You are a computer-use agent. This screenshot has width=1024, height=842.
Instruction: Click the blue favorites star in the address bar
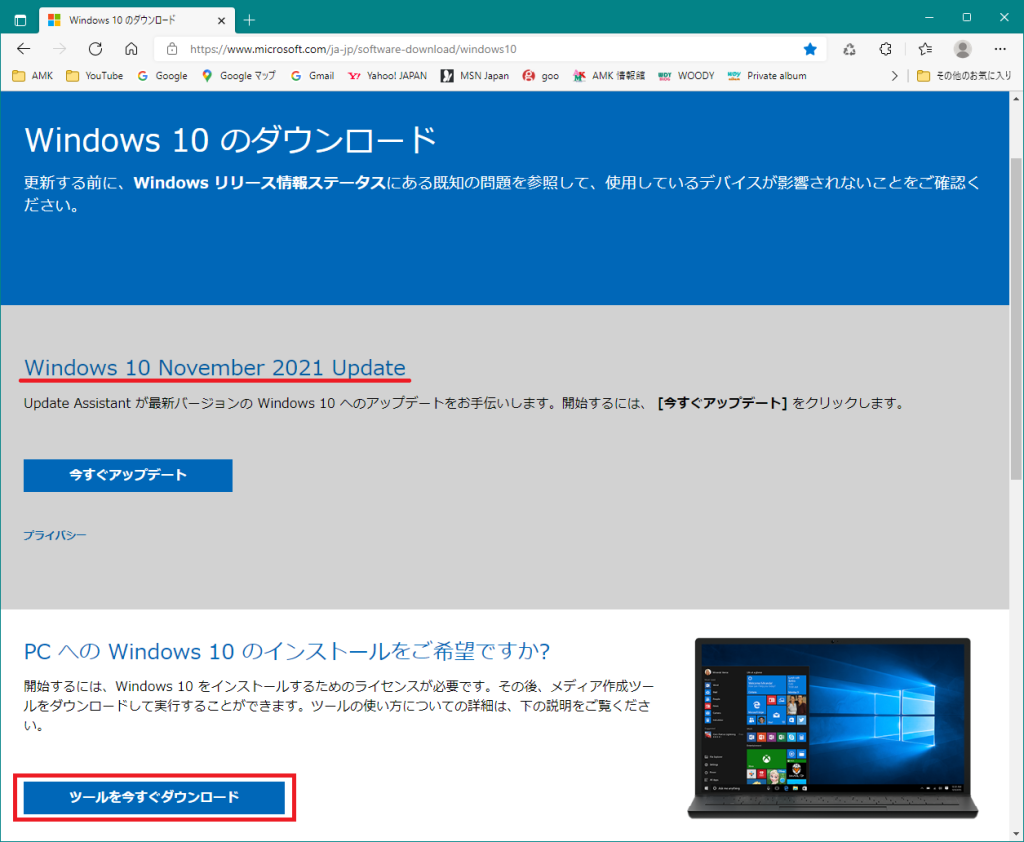pos(810,49)
